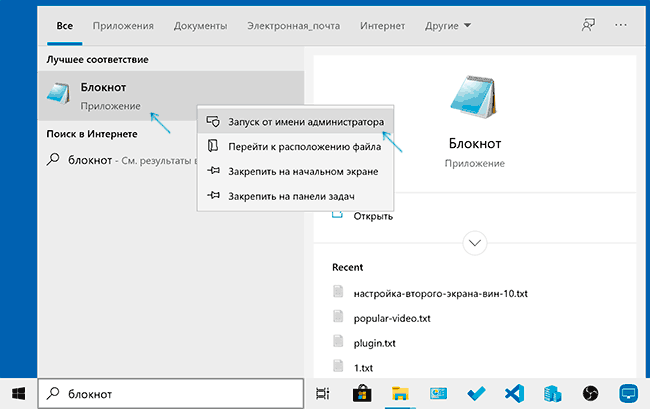This screenshot has width=650, height=409.
Task: Click the pin icon beside панели задач
Action: coord(213,195)
